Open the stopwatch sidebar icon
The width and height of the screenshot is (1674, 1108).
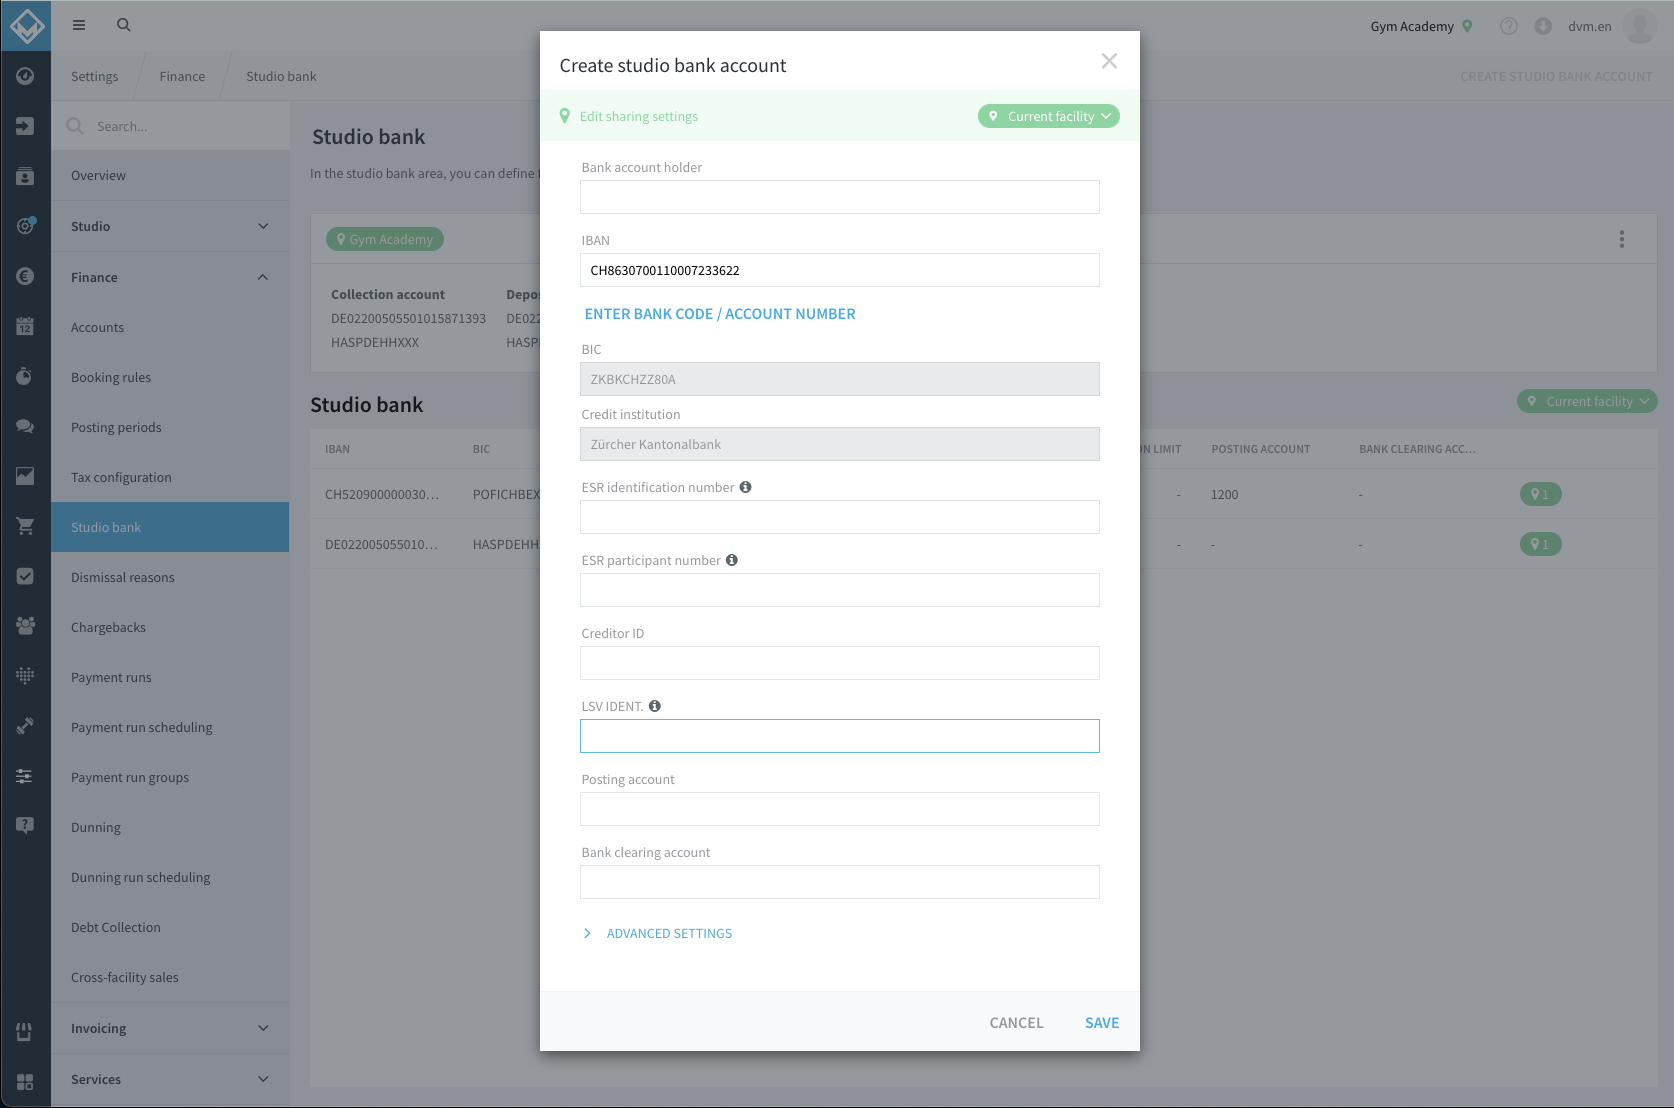click(25, 376)
